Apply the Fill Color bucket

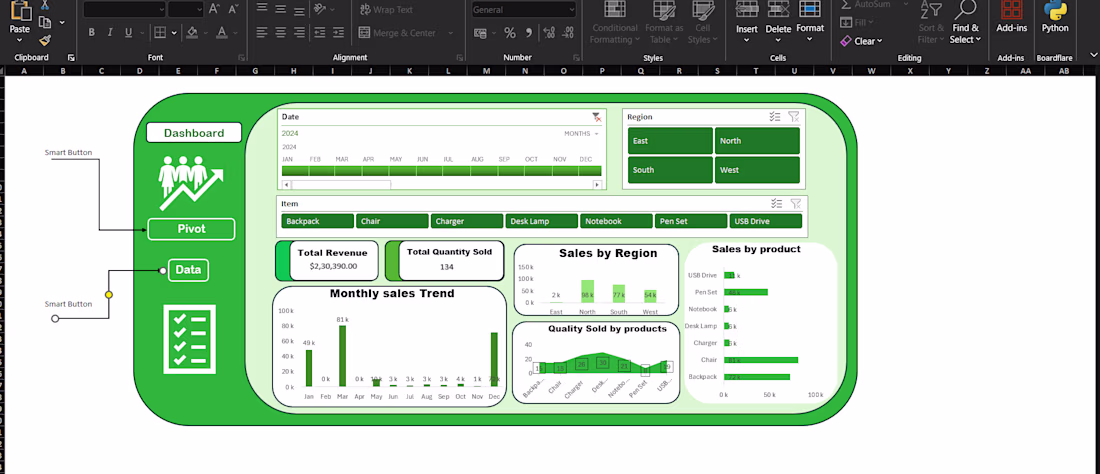pos(192,32)
